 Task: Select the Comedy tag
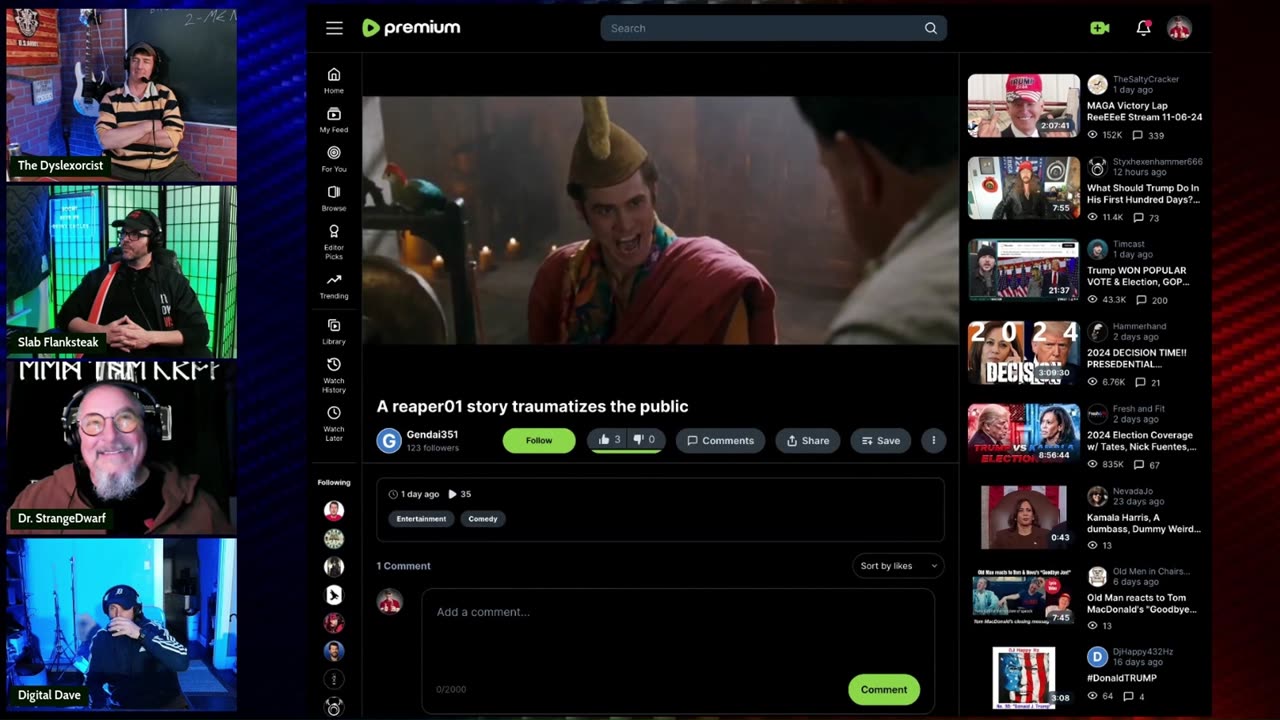483,519
